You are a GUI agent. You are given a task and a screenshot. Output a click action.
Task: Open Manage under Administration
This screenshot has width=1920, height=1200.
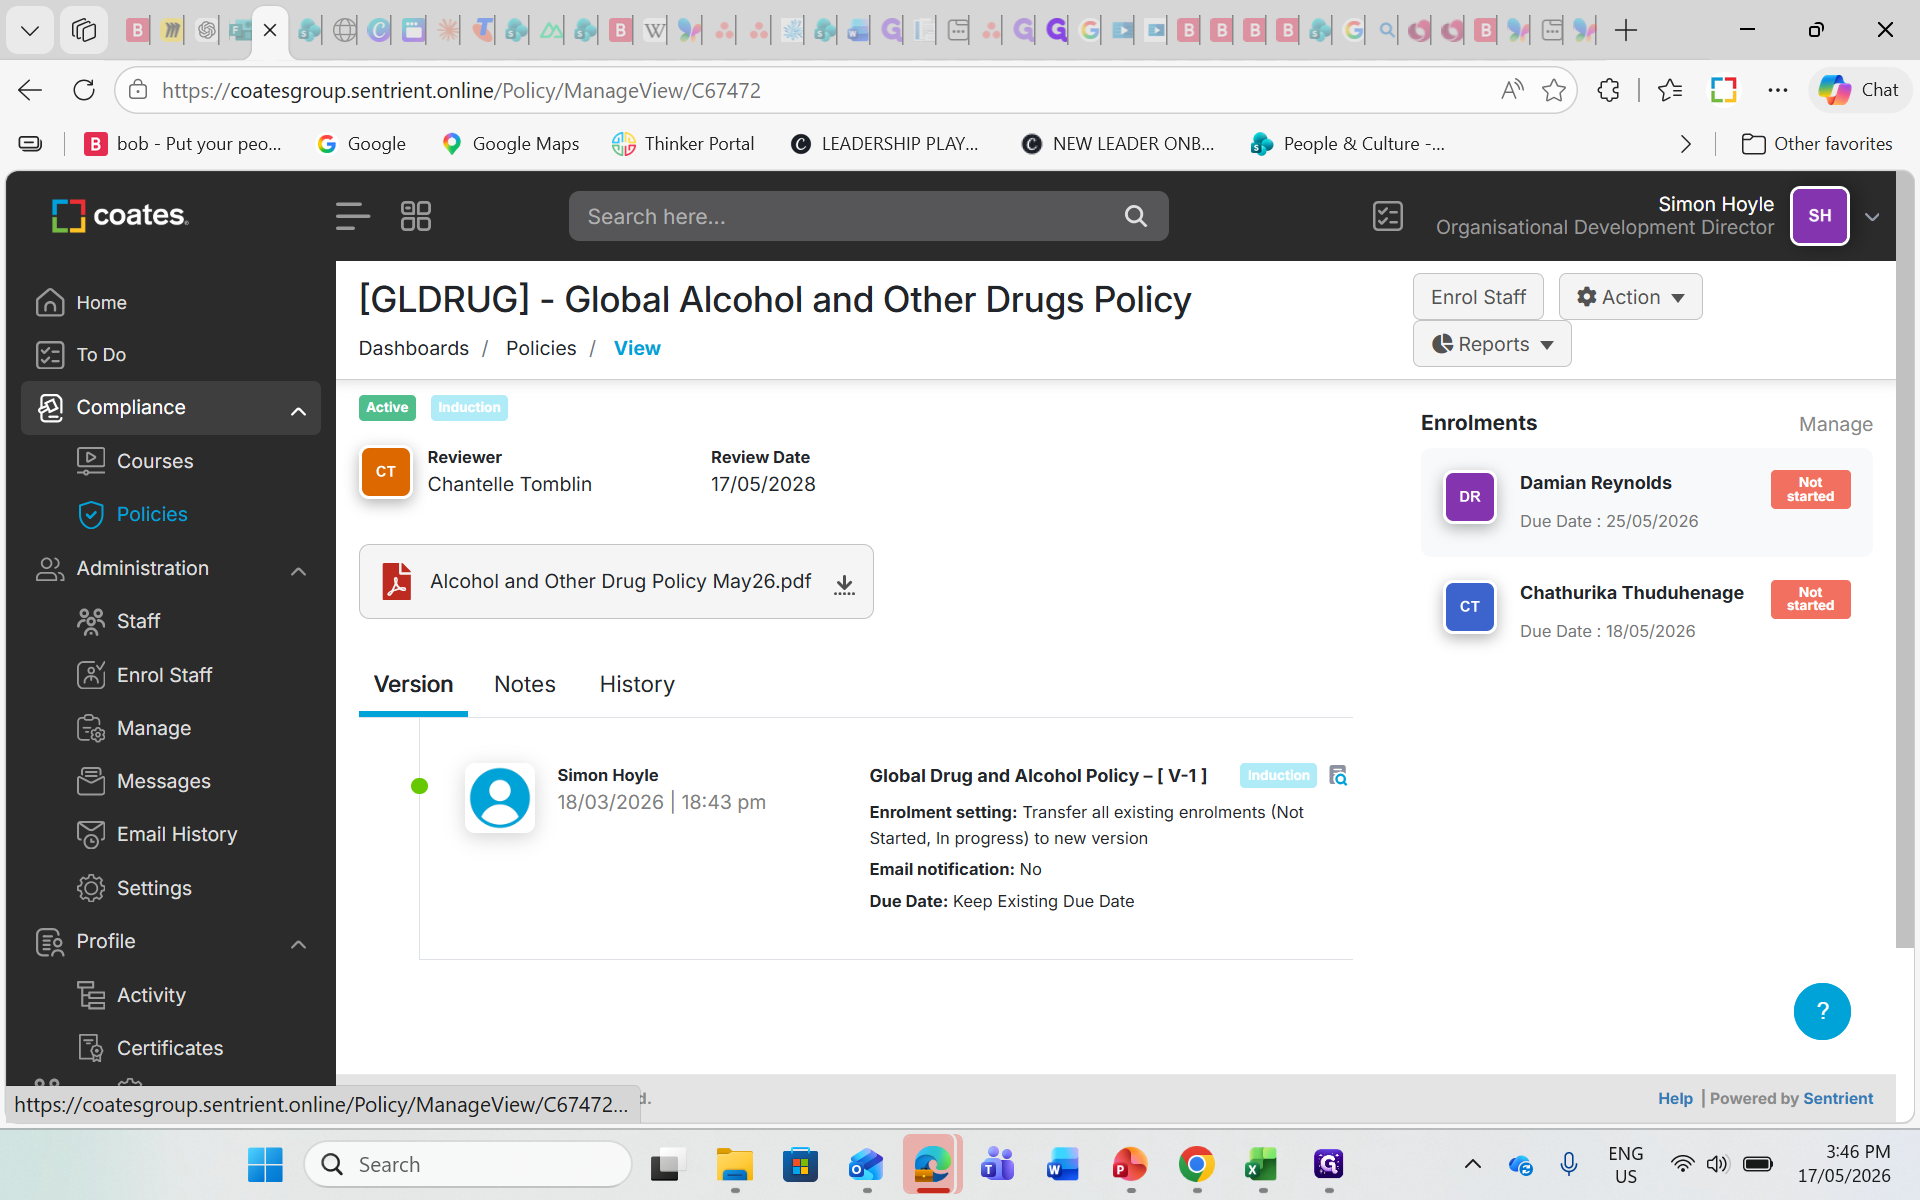[x=154, y=728]
